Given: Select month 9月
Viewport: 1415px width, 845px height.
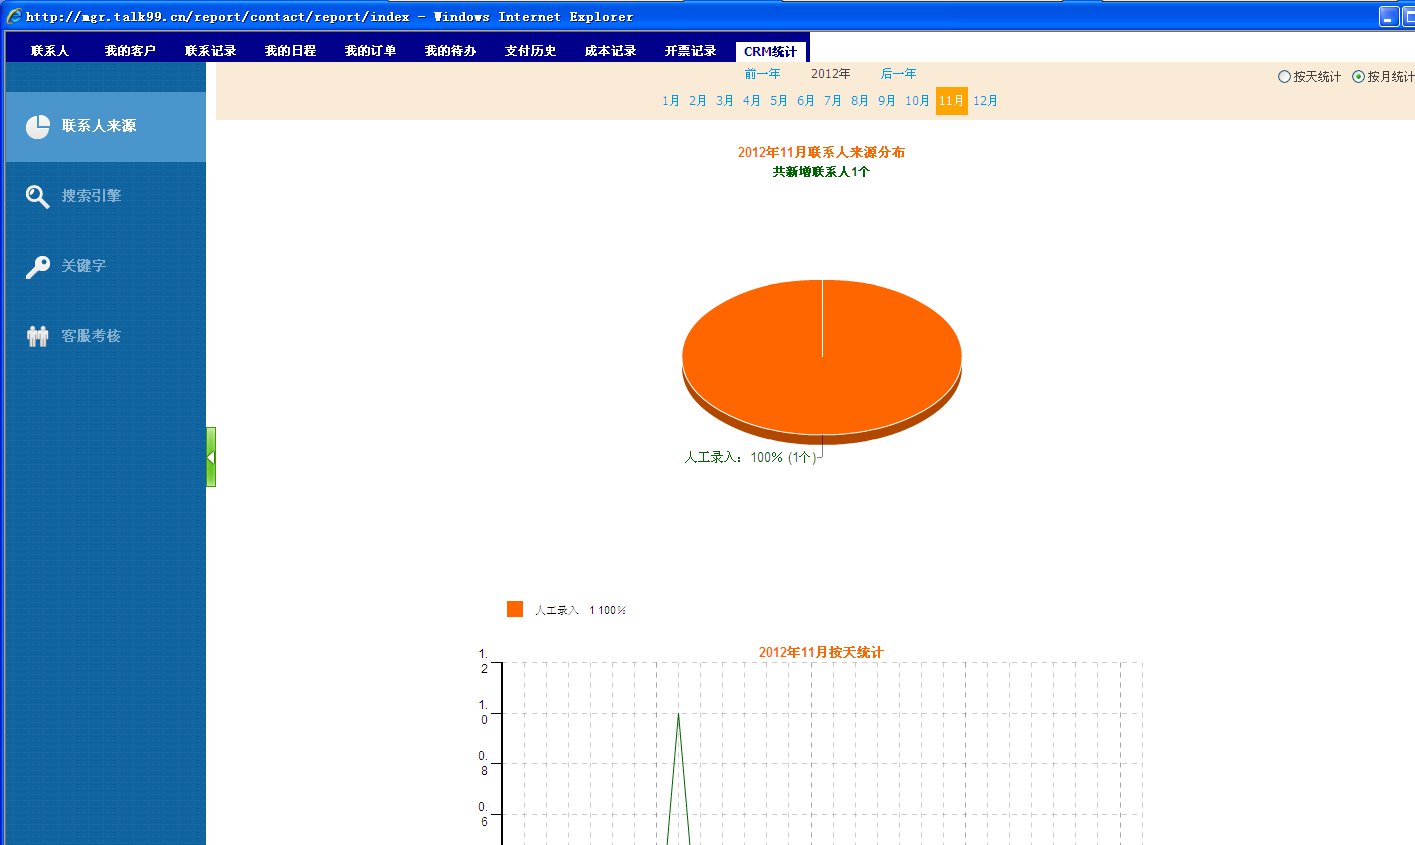Looking at the screenshot, I should 887,101.
